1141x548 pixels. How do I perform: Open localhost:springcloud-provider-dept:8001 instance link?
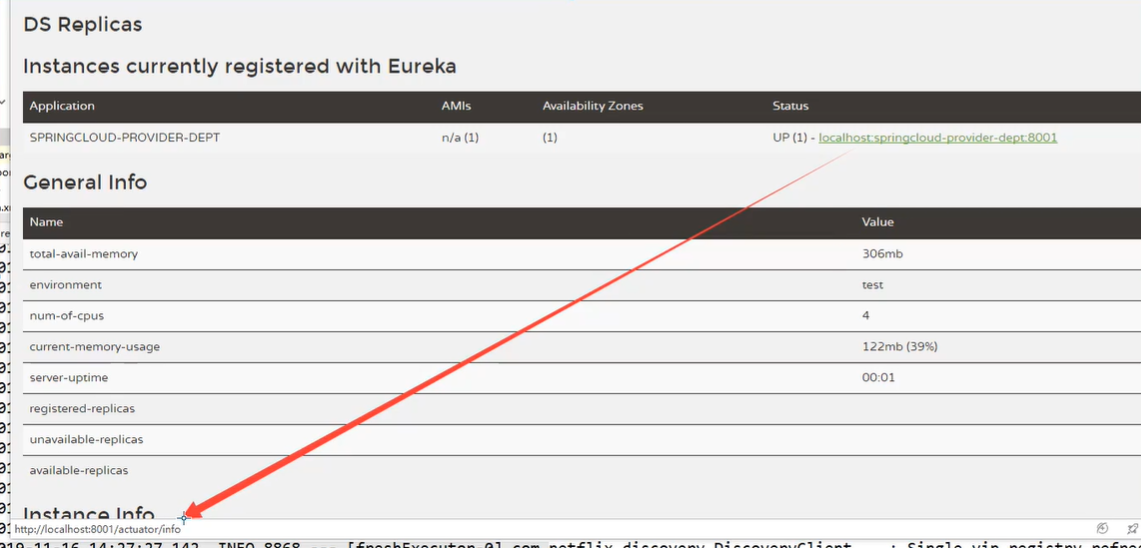[x=938, y=137]
